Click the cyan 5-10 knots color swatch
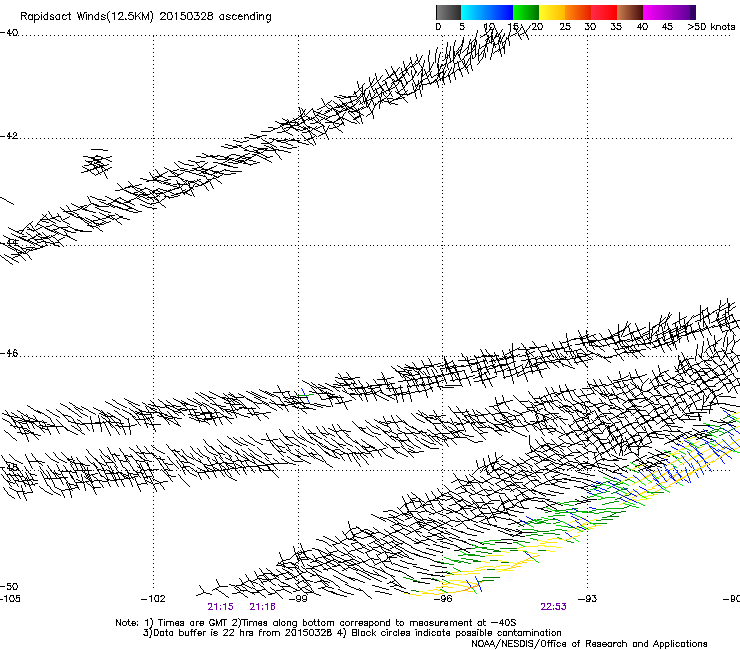740x650 pixels. pos(474,12)
